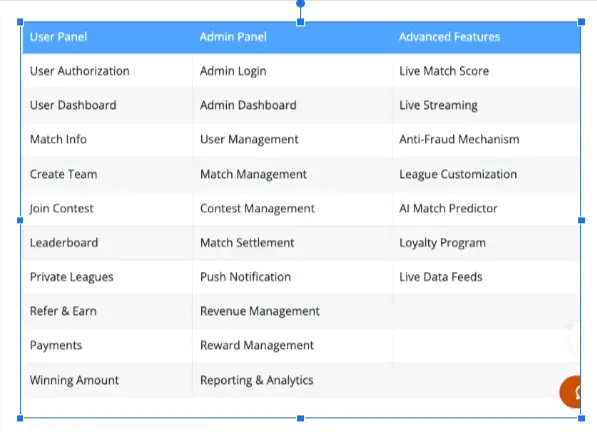
Task: Click the Advanced Features column header
Action: [486, 37]
